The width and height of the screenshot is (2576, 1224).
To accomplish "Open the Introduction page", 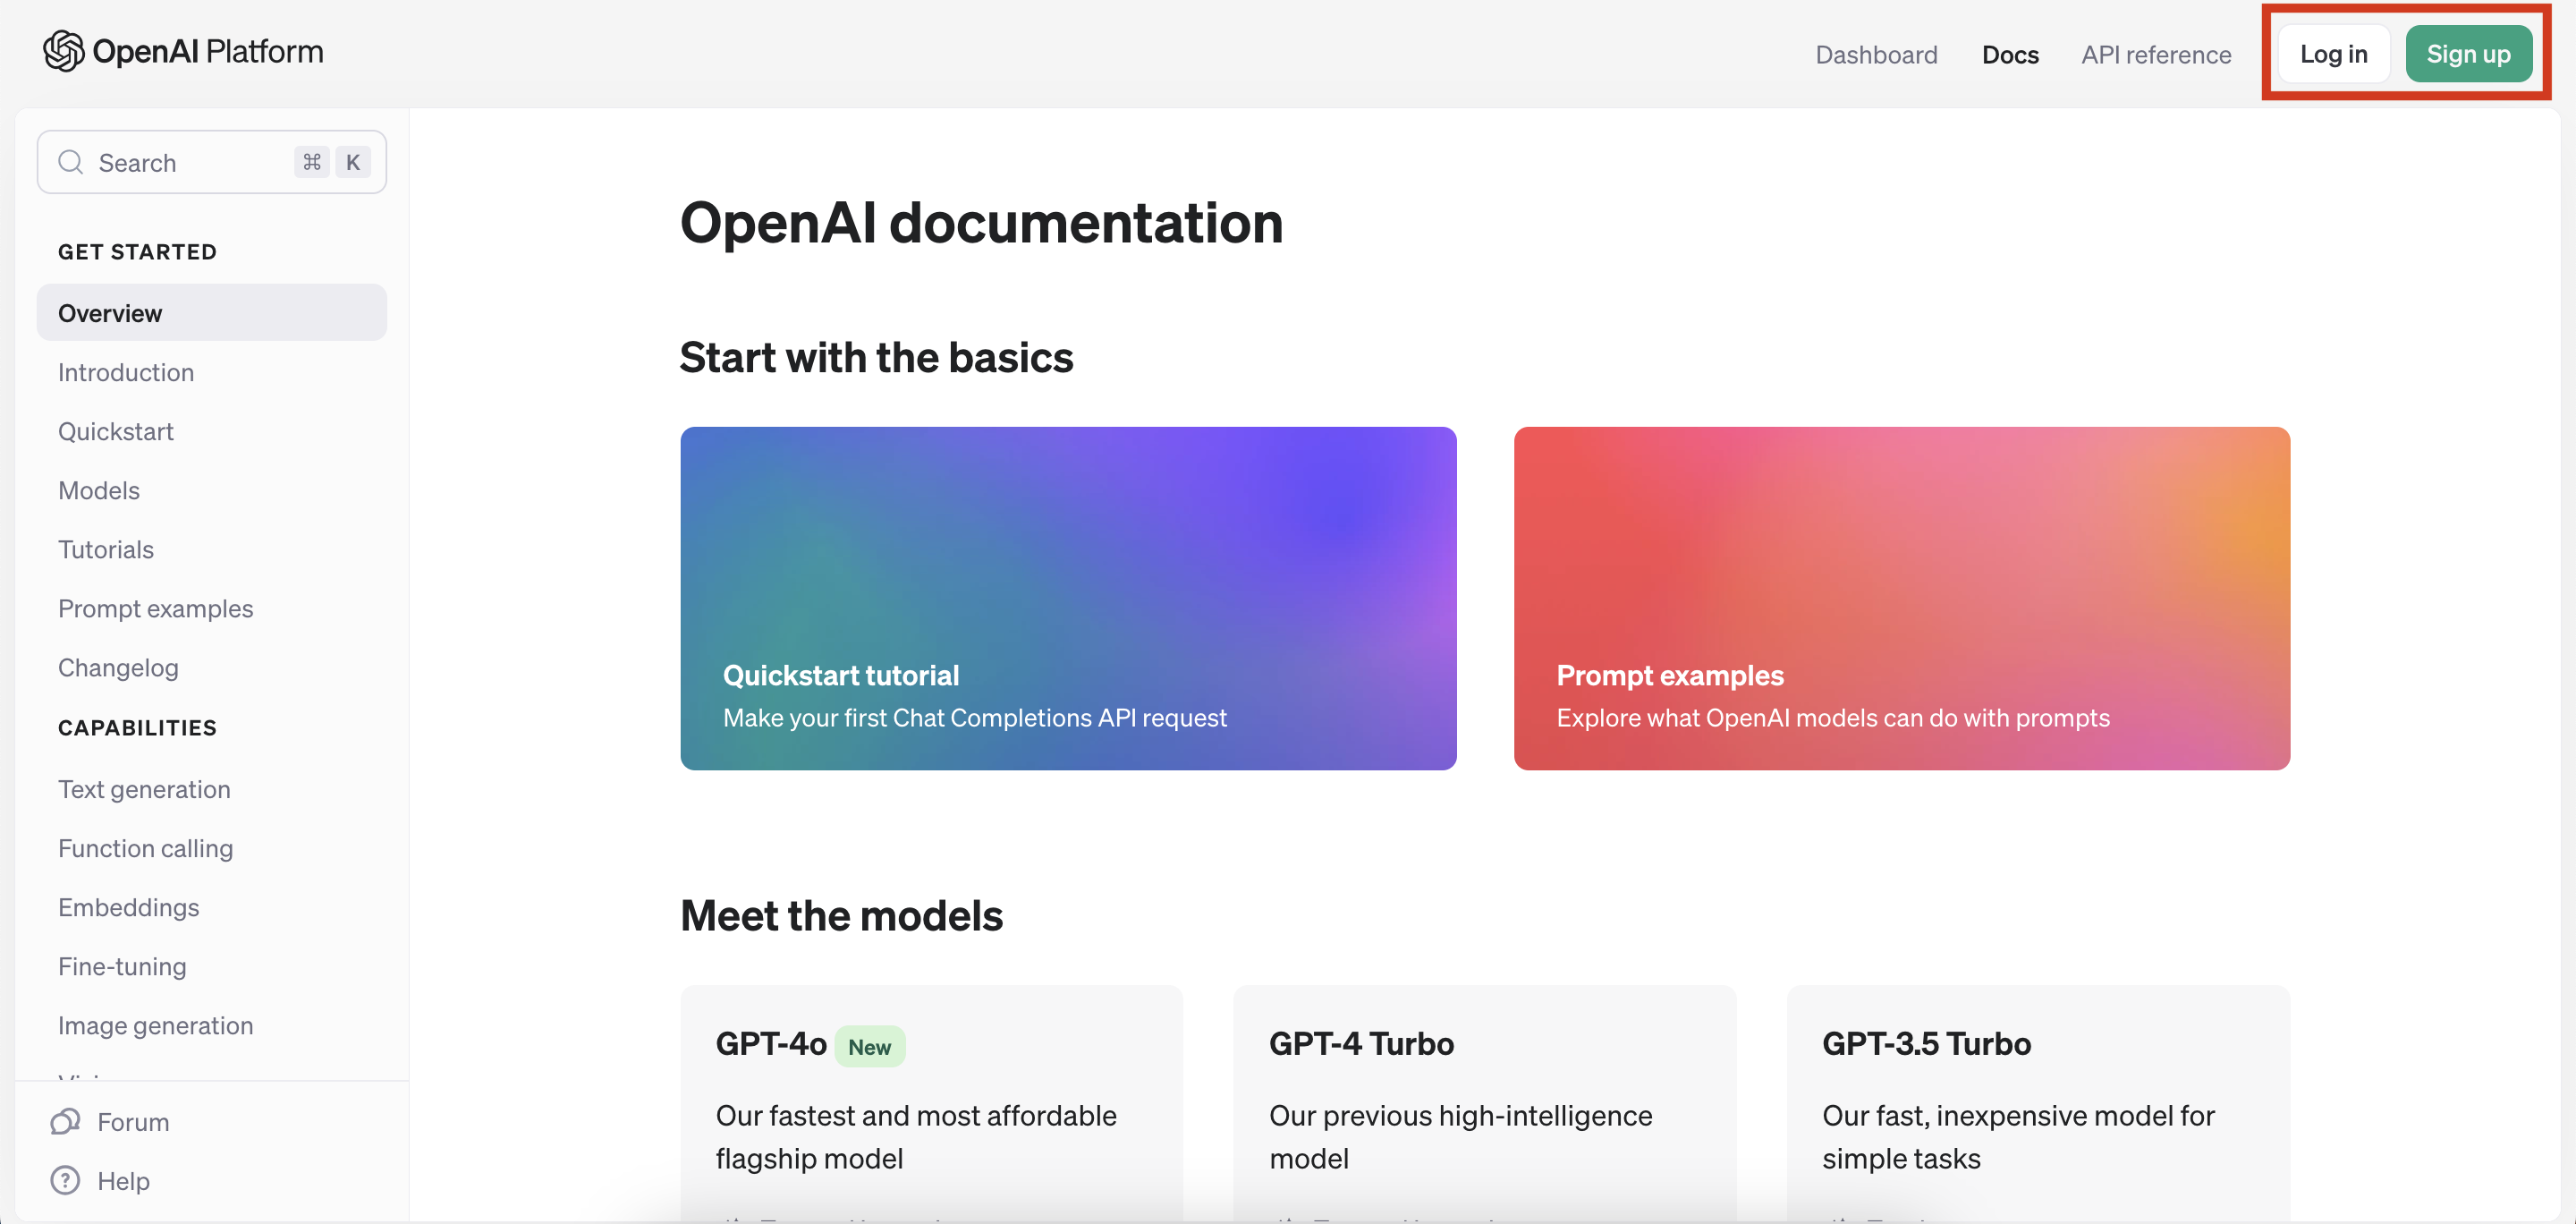I will [x=126, y=372].
